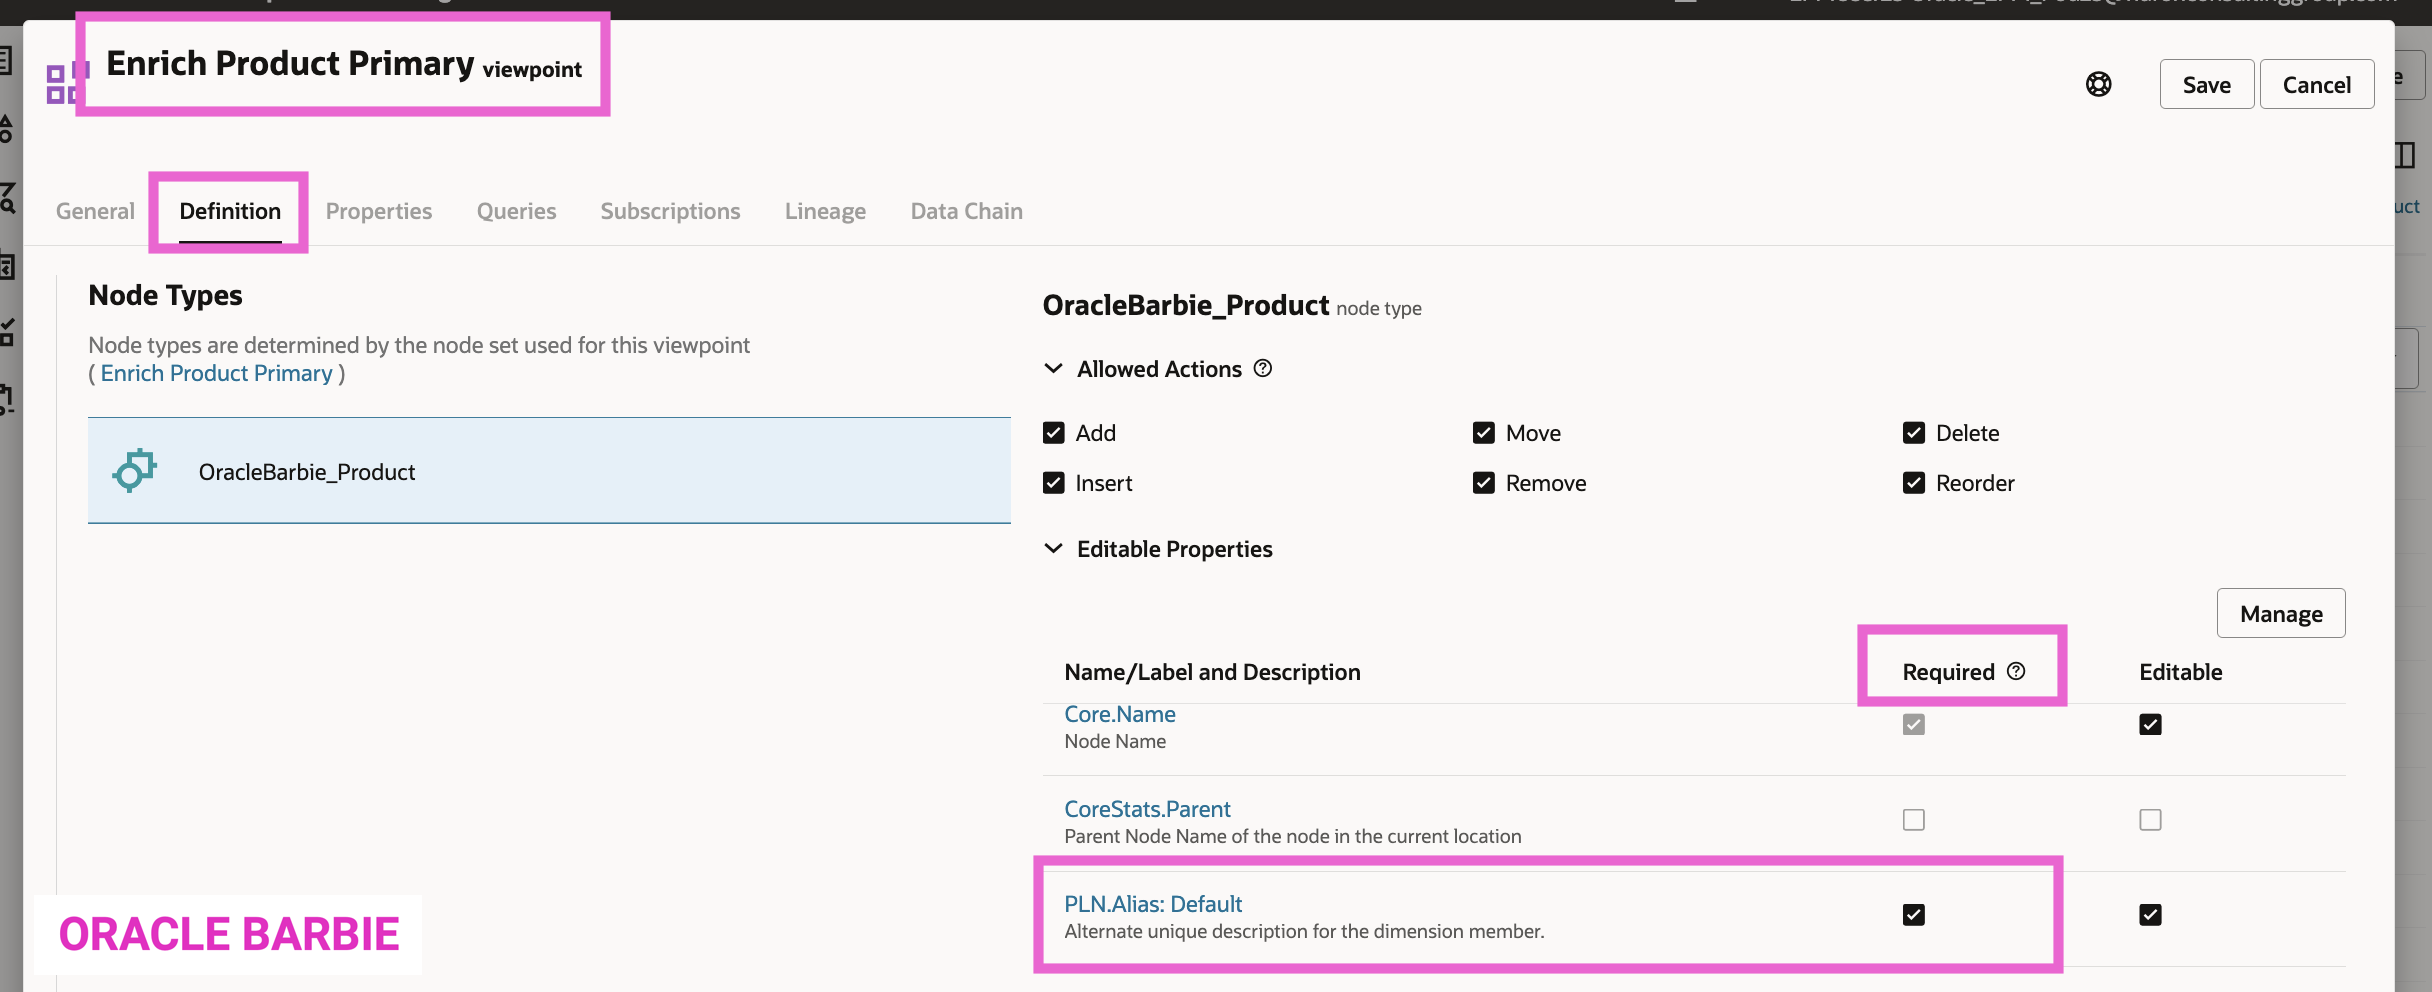Toggle the Reorder action checkbox

click(x=1913, y=483)
